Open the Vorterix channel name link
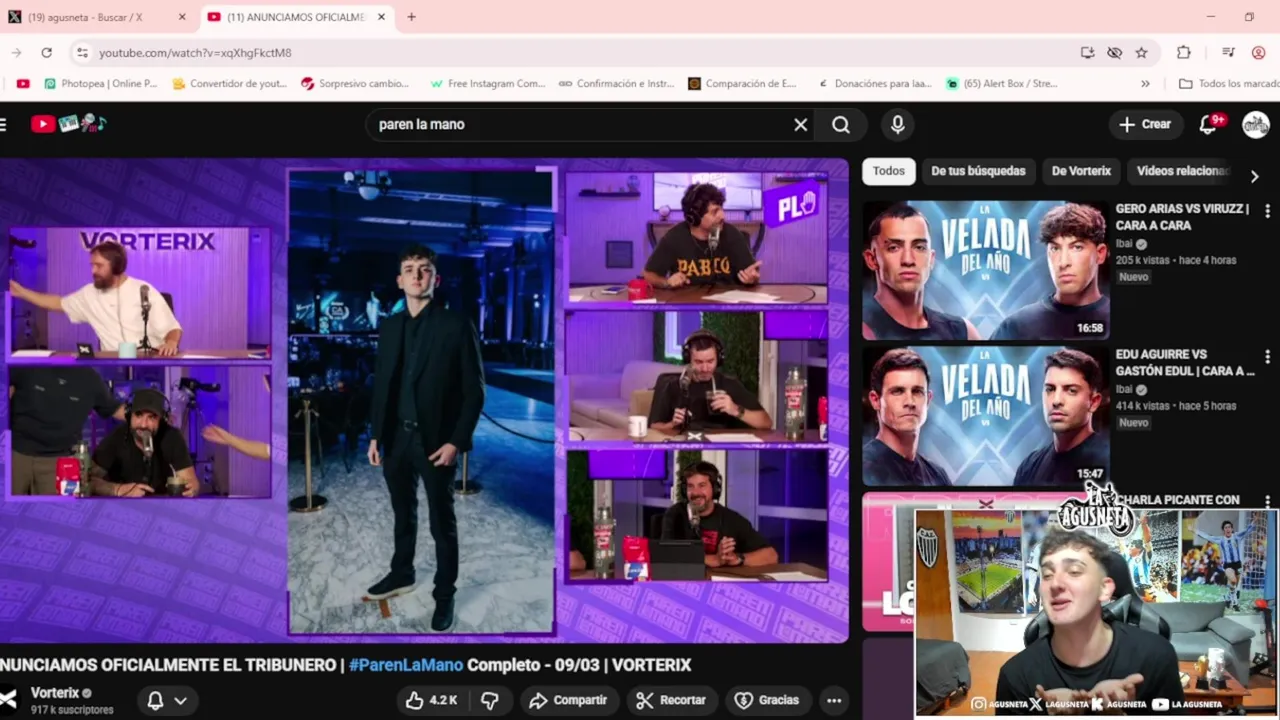The image size is (1280, 720). click(55, 692)
